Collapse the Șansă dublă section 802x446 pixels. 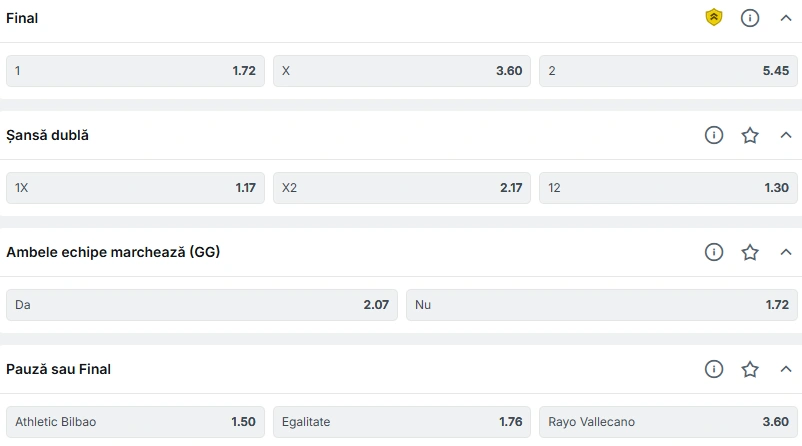[786, 135]
